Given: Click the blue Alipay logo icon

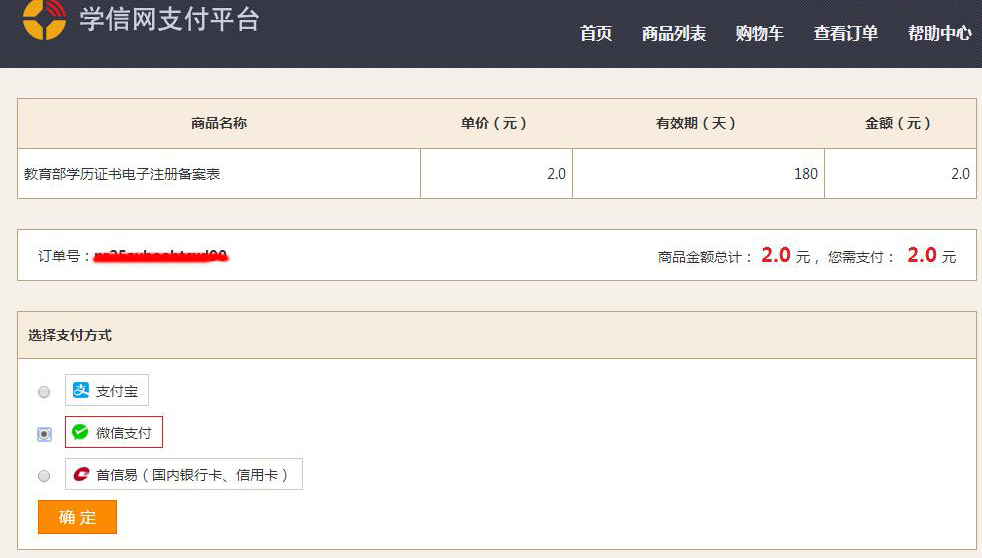Looking at the screenshot, I should point(81,390).
